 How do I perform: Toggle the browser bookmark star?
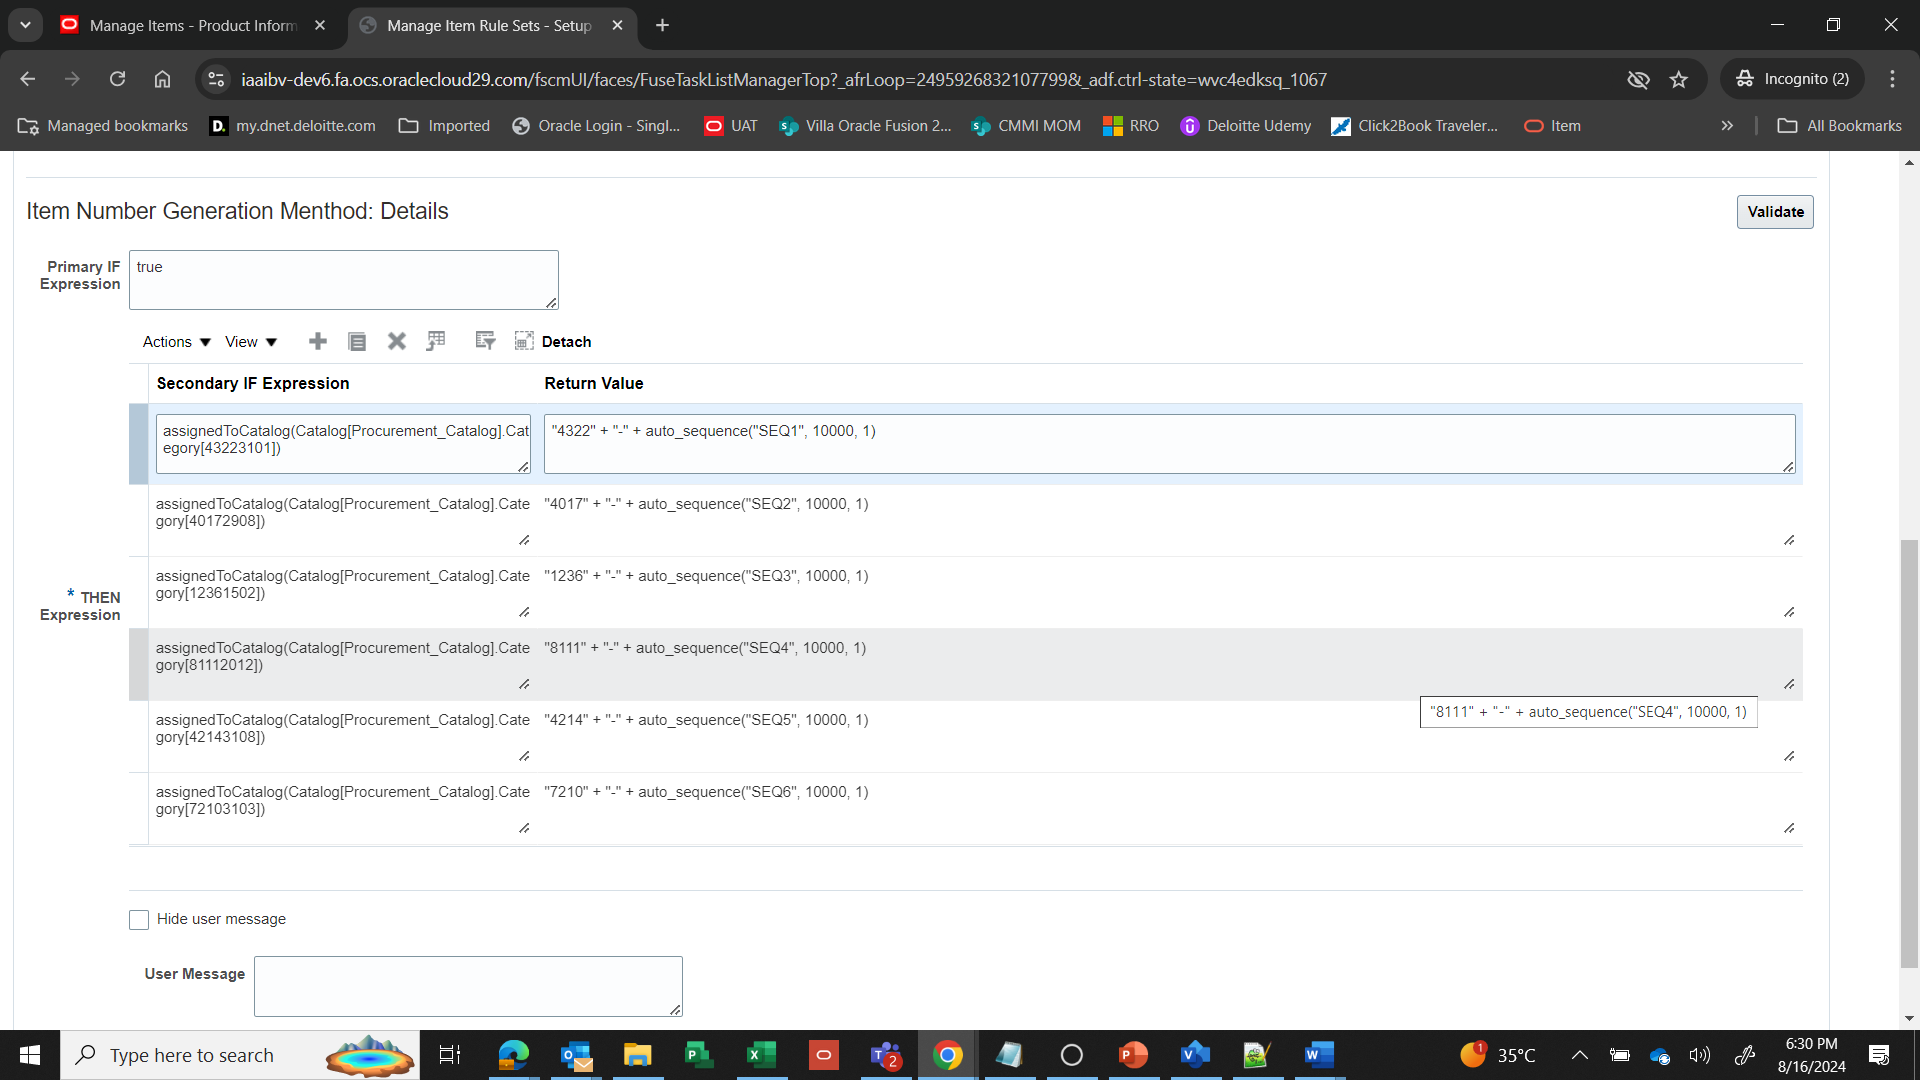(1679, 79)
